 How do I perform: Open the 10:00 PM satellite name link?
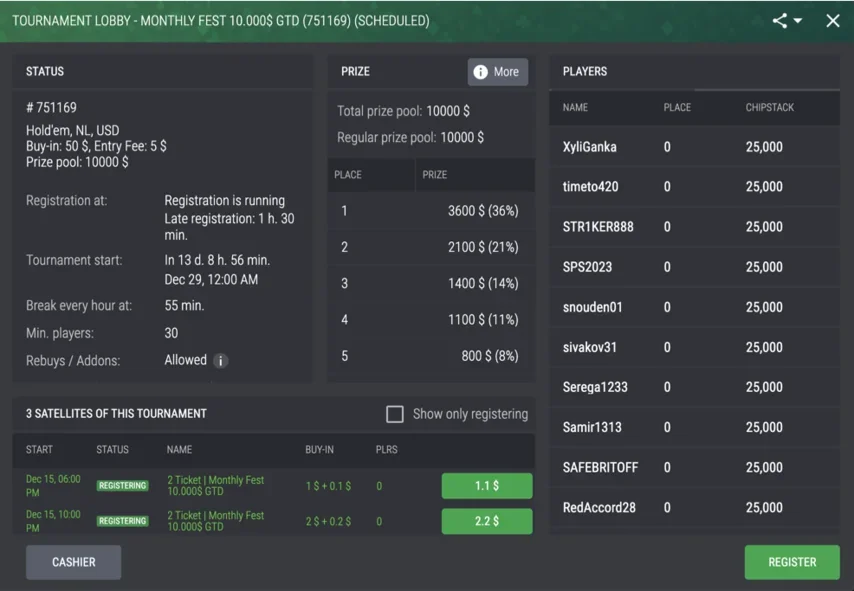[x=215, y=521]
